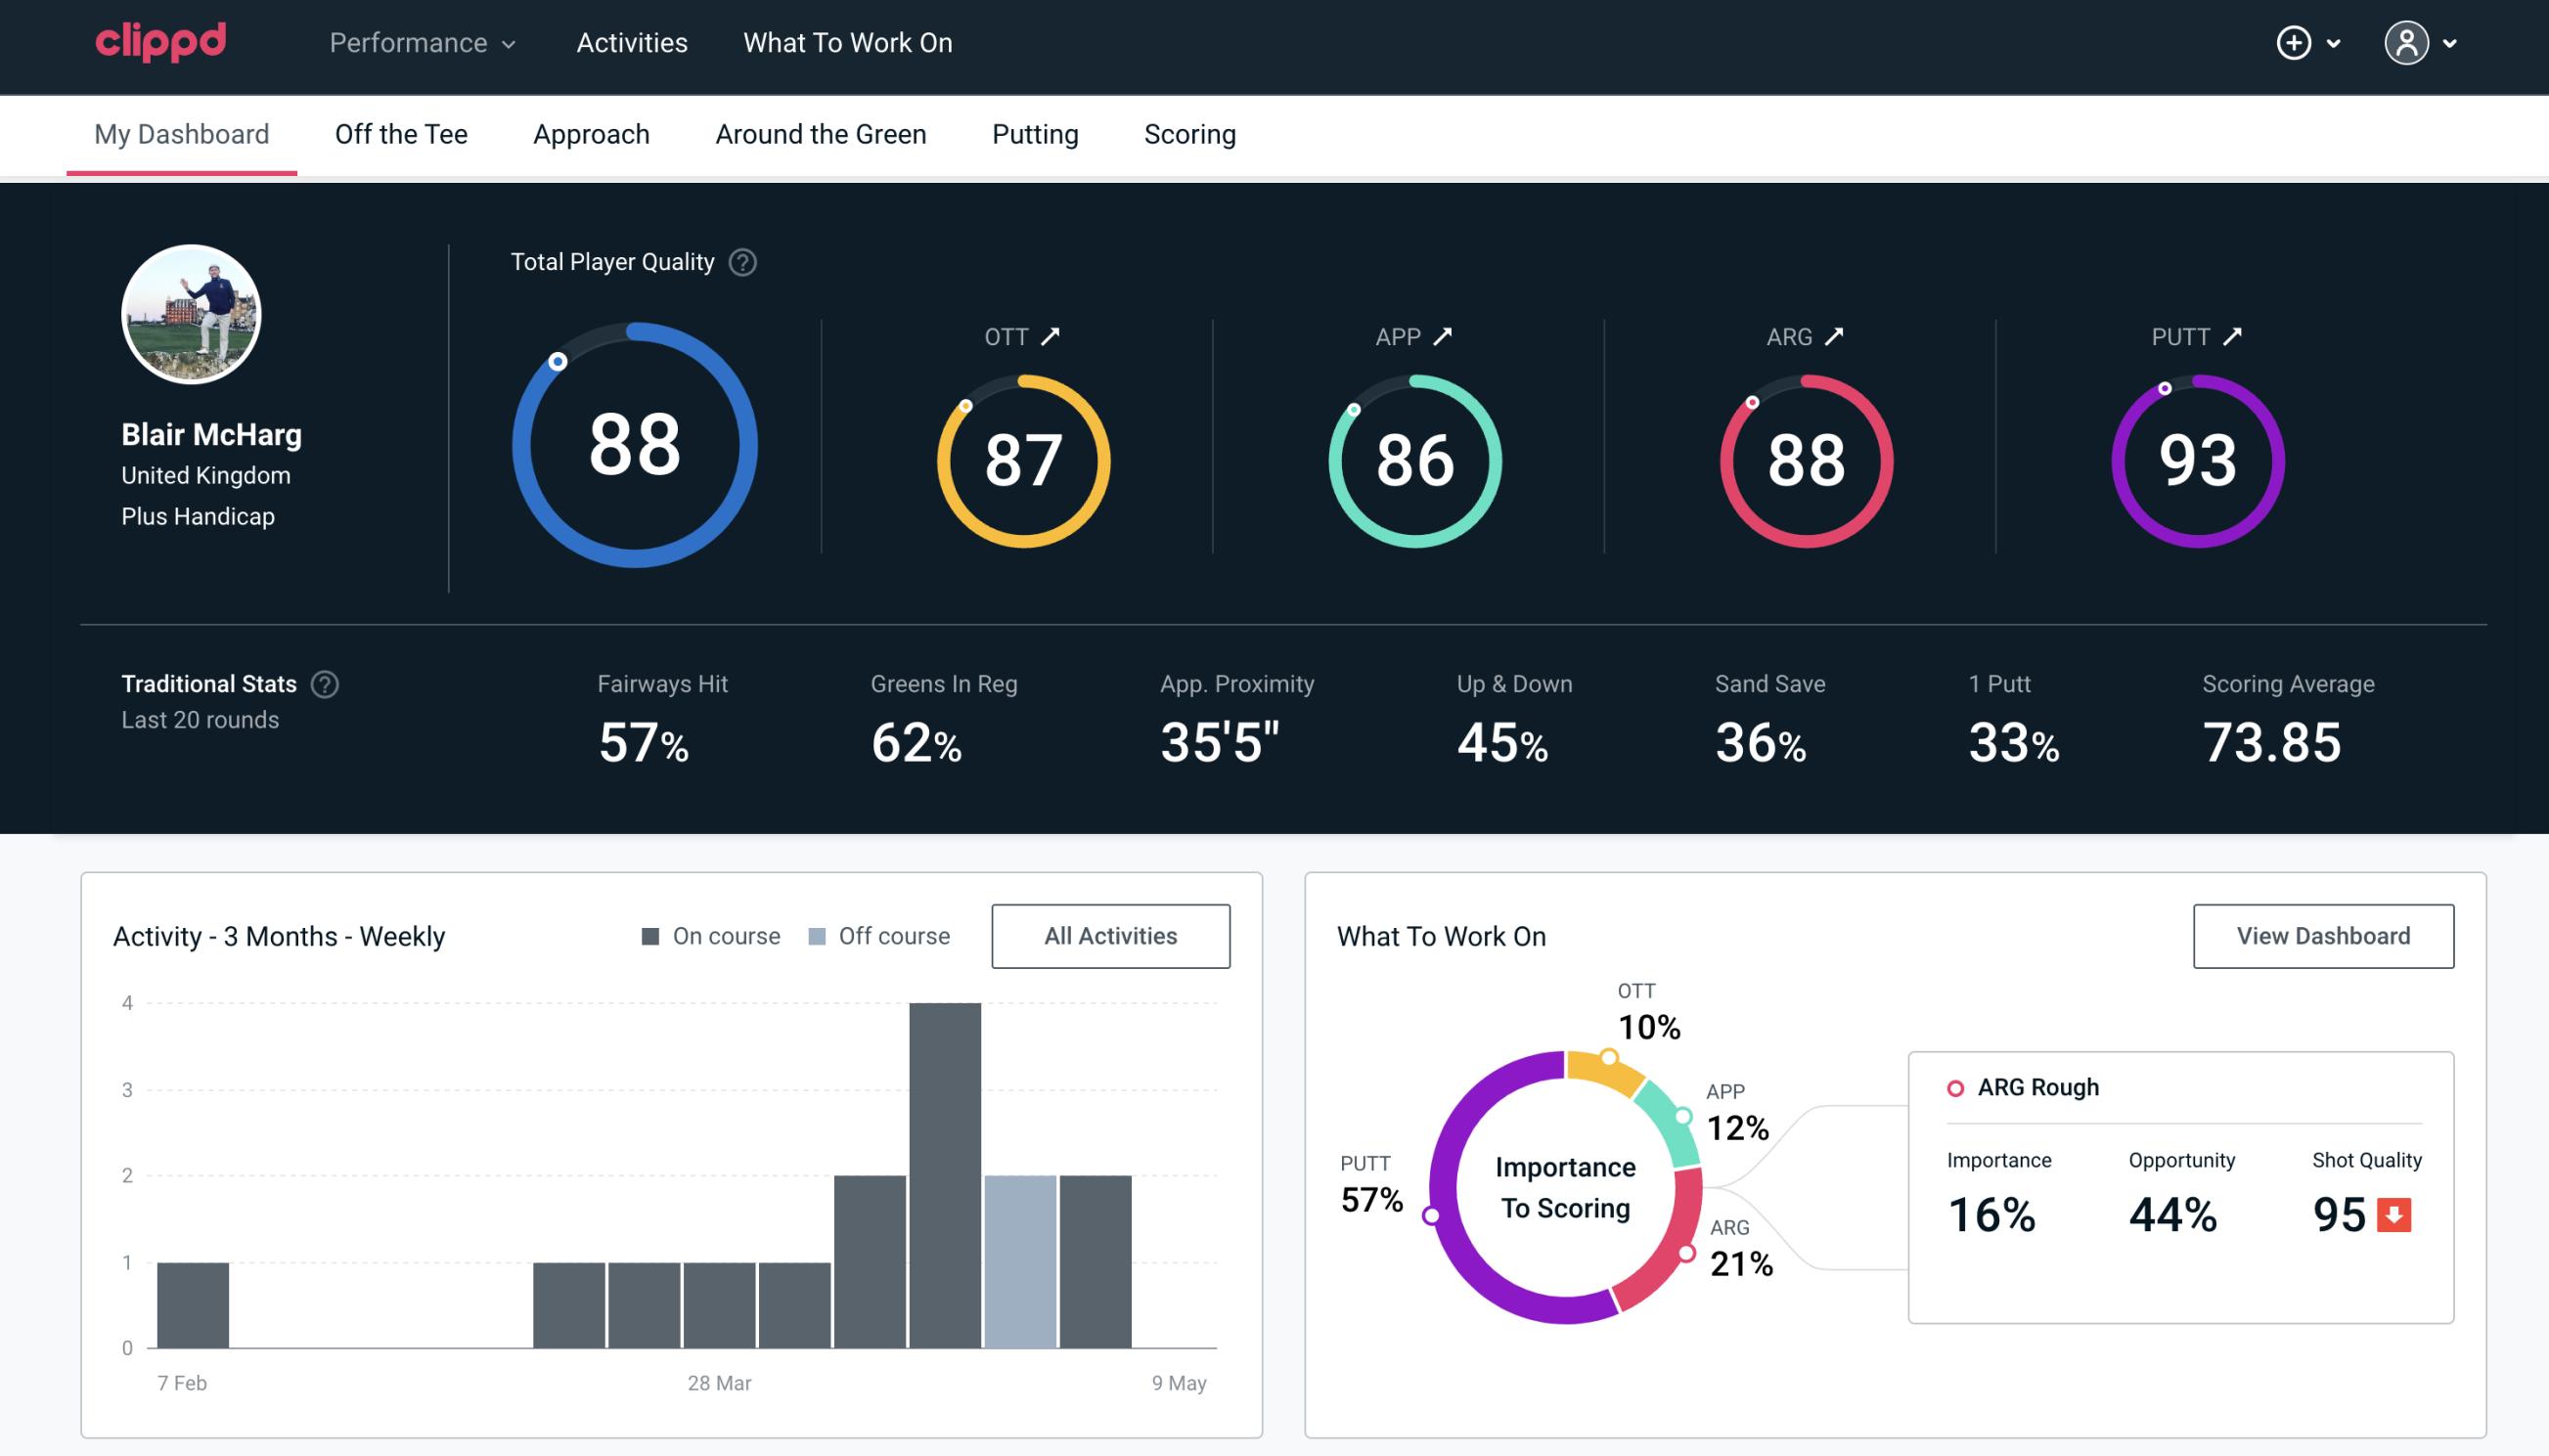The image size is (2549, 1456).
Task: Switch to the Putting tab
Action: 1035,133
